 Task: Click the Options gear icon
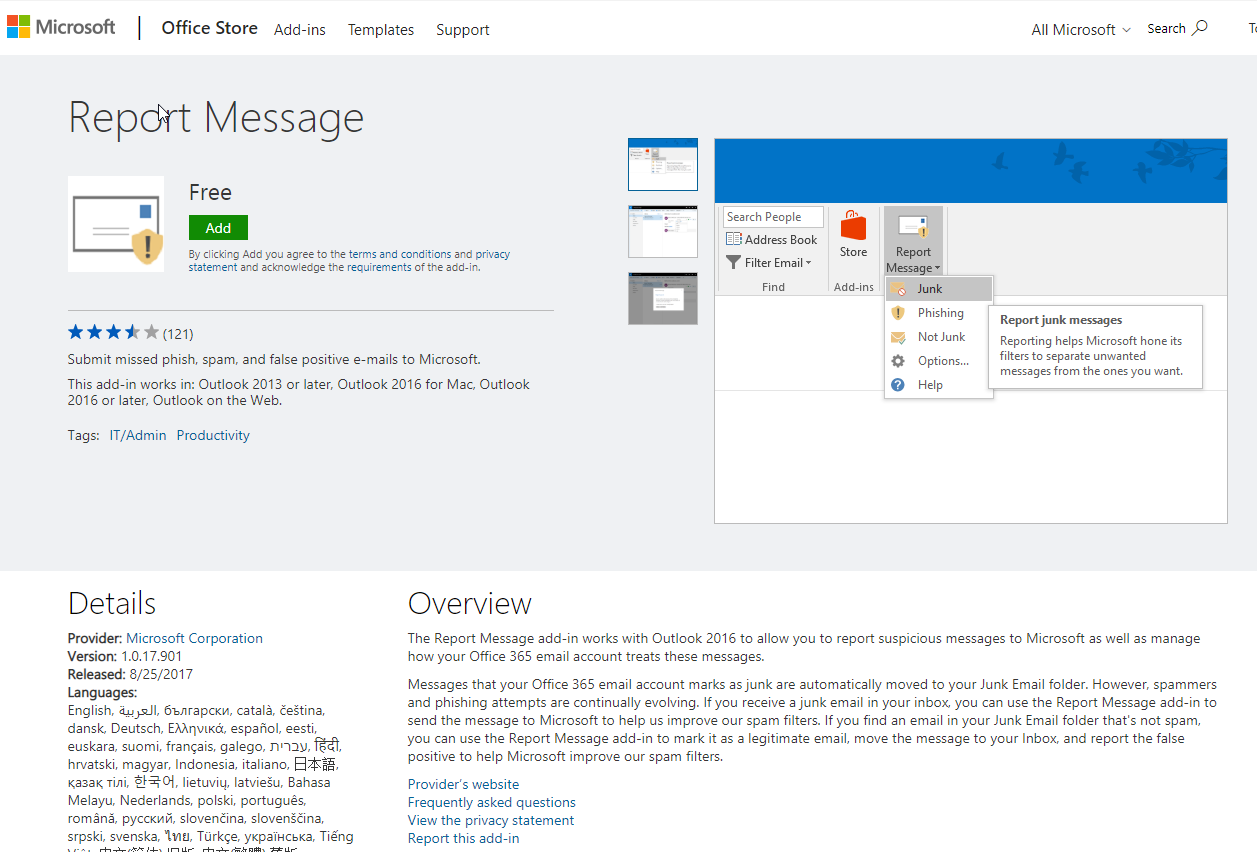898,361
